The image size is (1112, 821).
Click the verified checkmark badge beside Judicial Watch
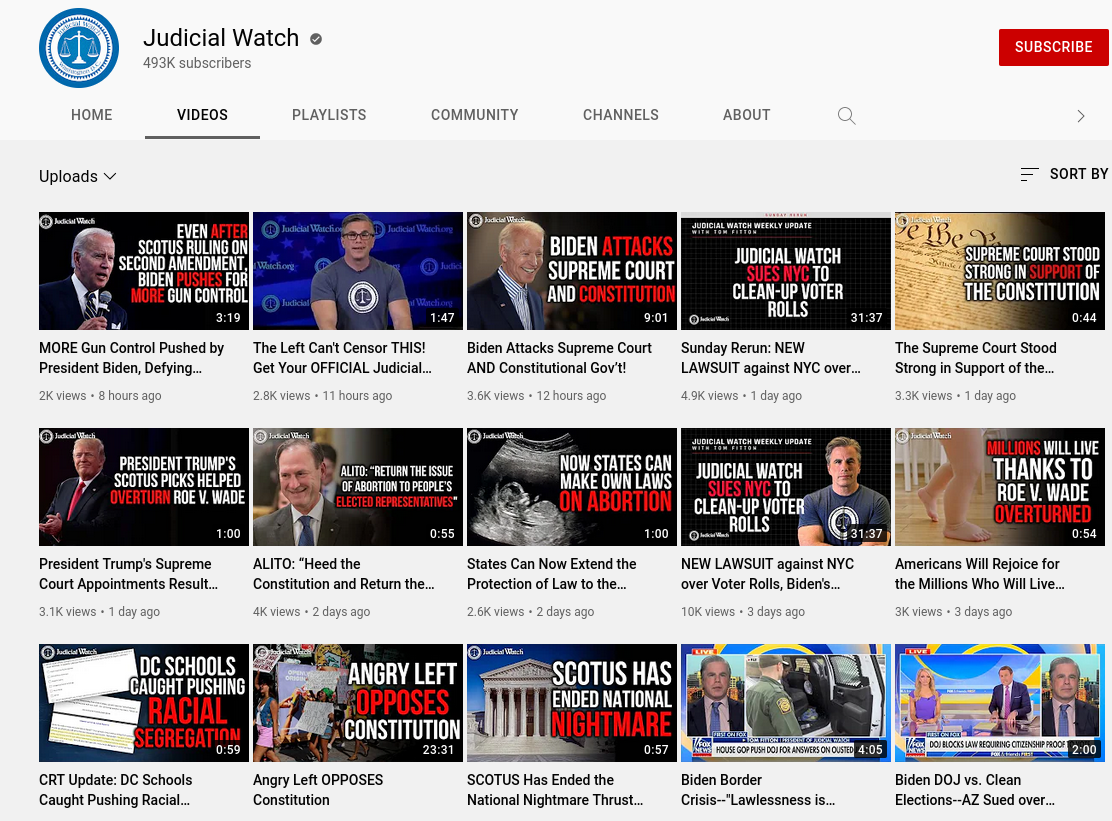pos(316,39)
